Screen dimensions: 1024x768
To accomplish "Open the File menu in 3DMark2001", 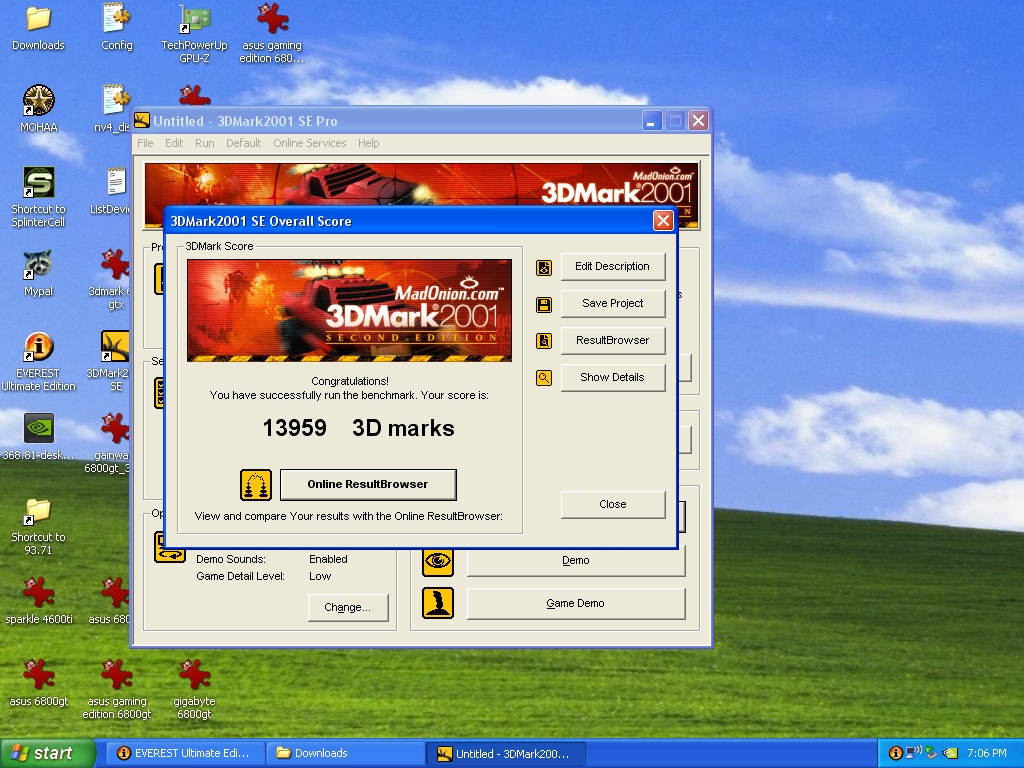I will point(145,143).
